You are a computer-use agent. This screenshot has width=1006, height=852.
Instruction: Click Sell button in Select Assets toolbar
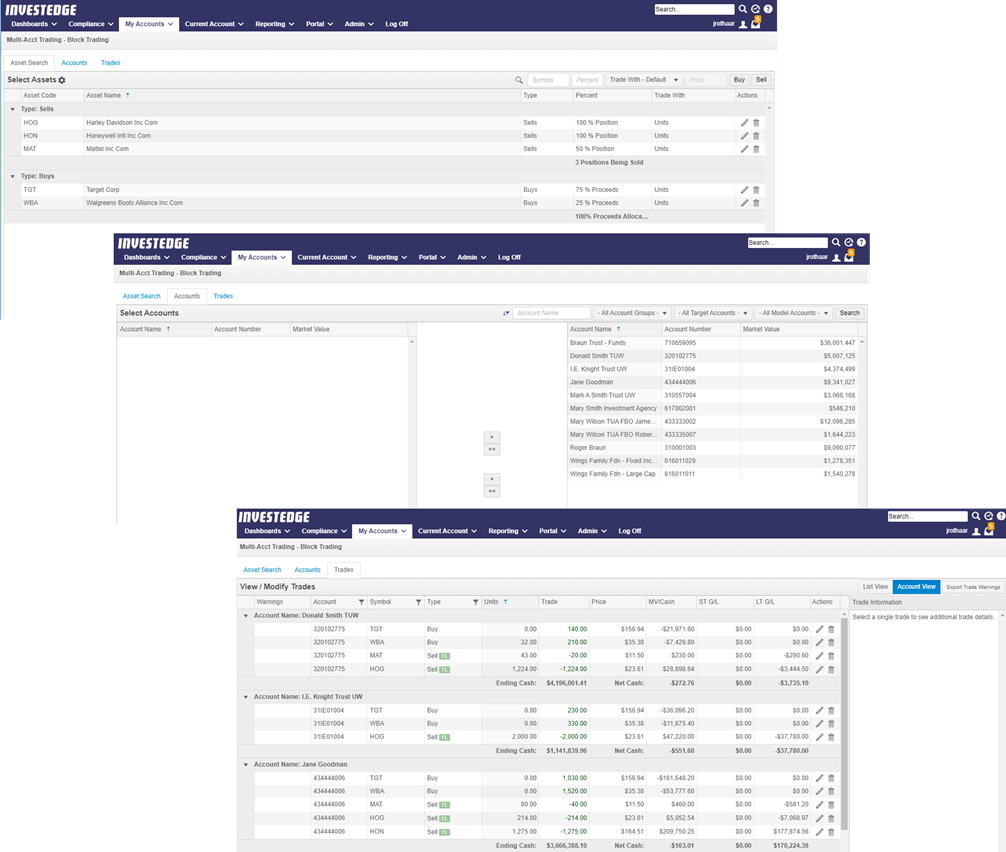click(761, 80)
